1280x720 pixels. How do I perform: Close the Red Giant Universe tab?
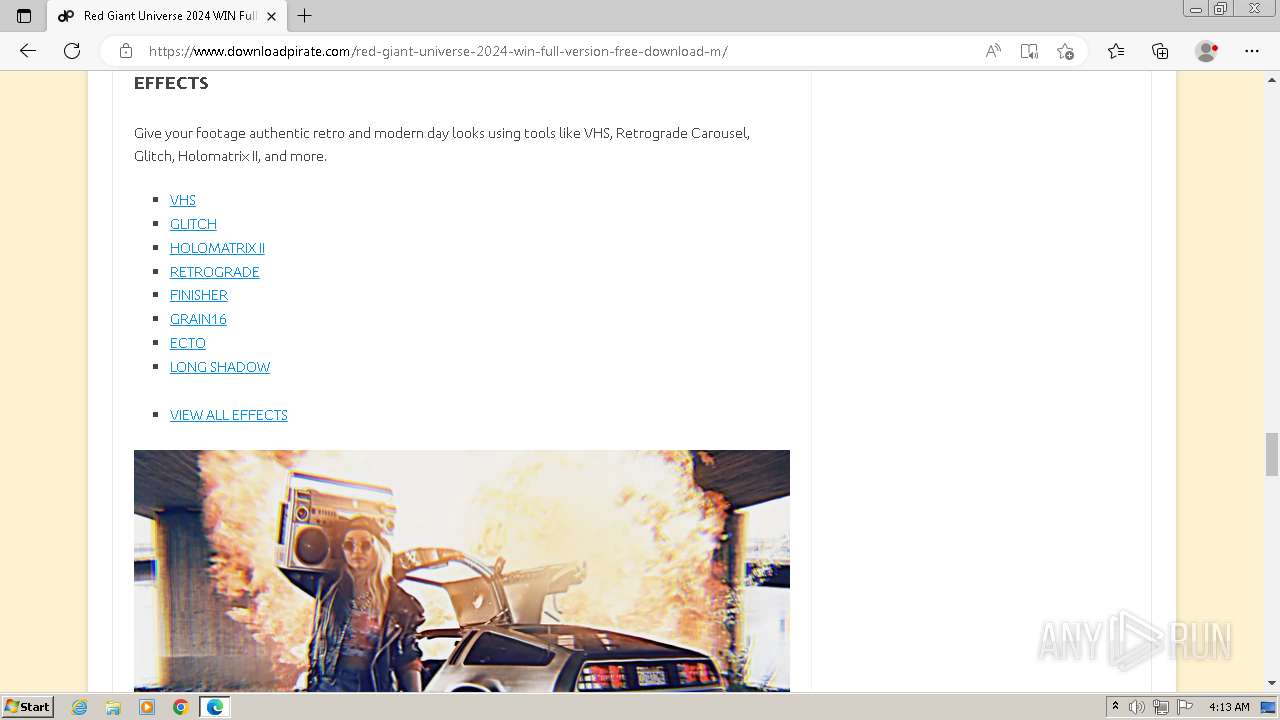tap(271, 16)
